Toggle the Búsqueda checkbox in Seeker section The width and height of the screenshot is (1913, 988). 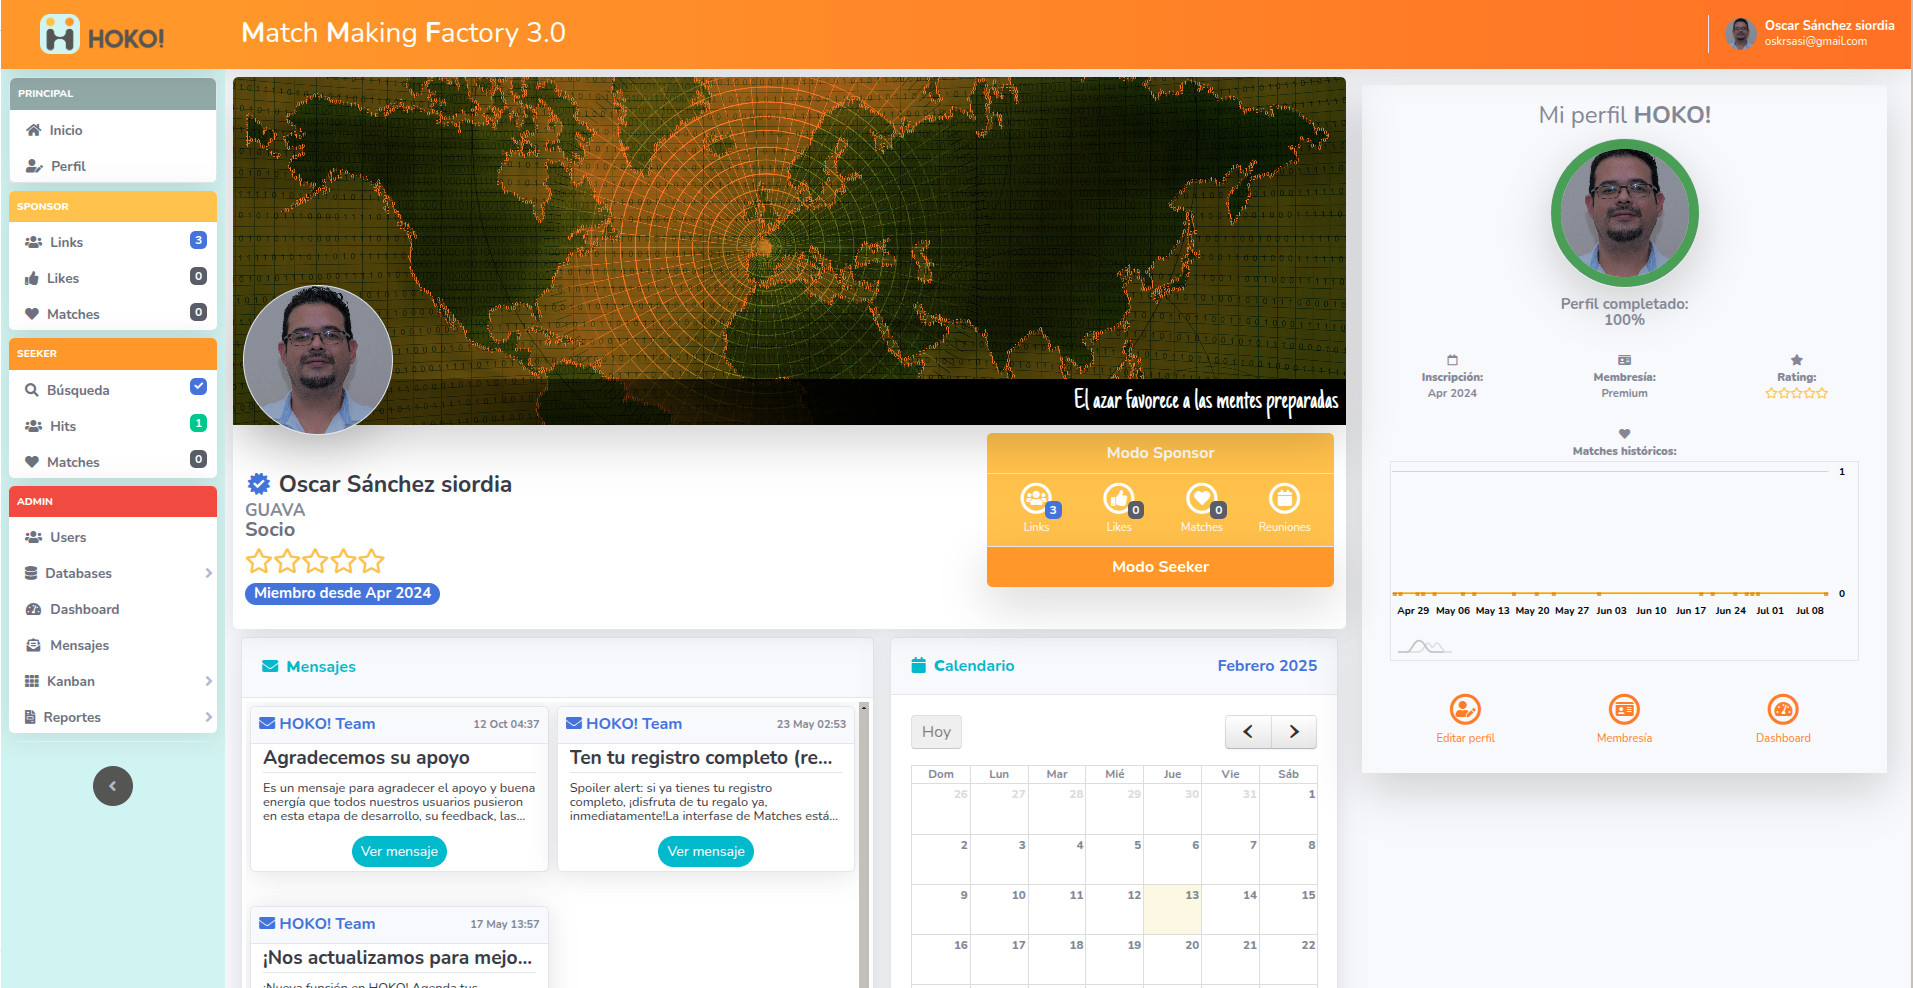[198, 387]
